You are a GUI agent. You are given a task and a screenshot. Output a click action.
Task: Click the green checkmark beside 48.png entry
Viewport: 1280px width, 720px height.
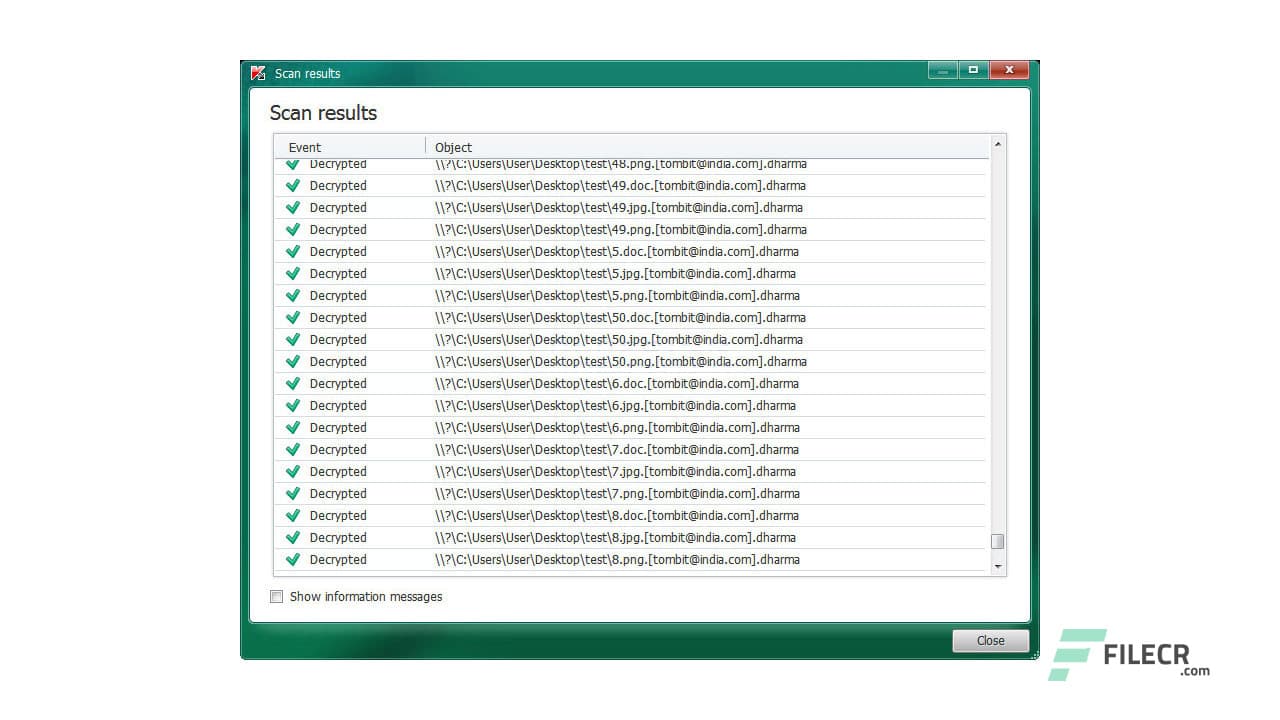point(293,163)
